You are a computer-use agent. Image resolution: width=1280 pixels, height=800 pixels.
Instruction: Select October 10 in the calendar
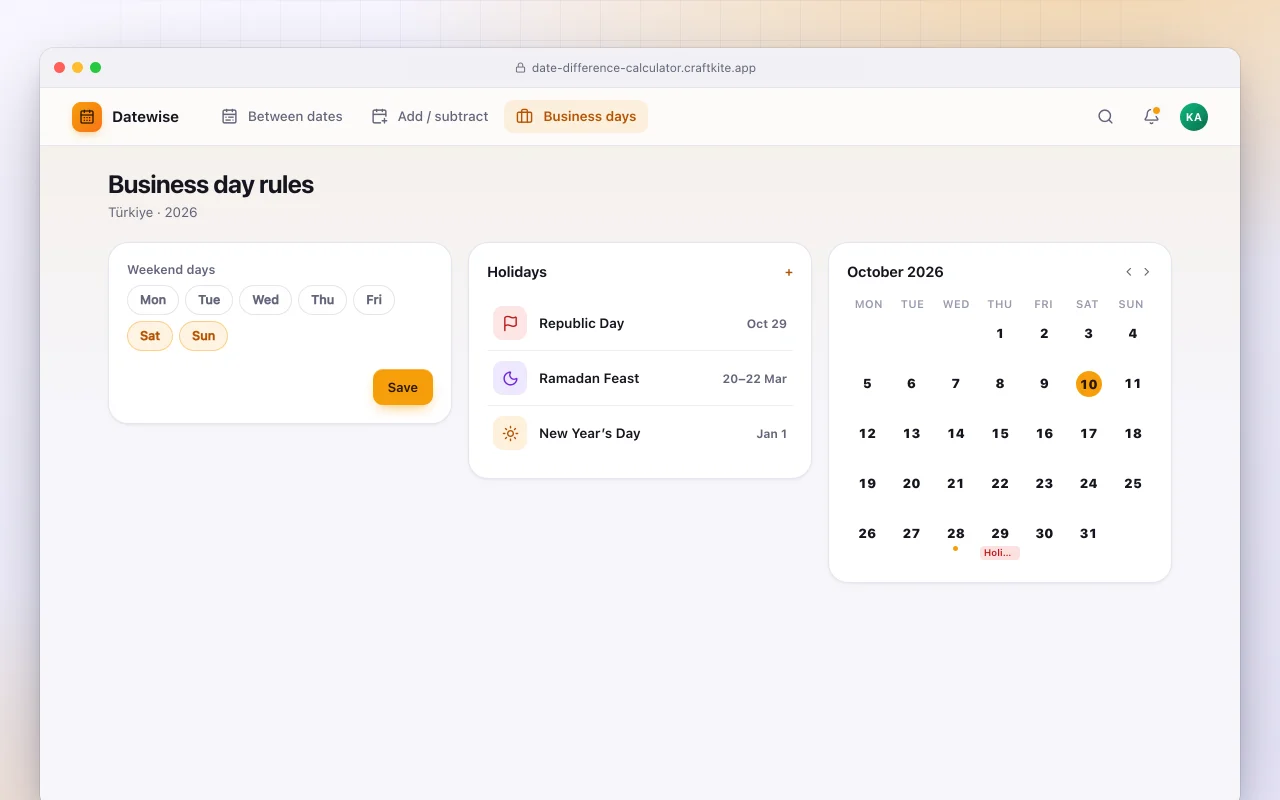coord(1088,384)
